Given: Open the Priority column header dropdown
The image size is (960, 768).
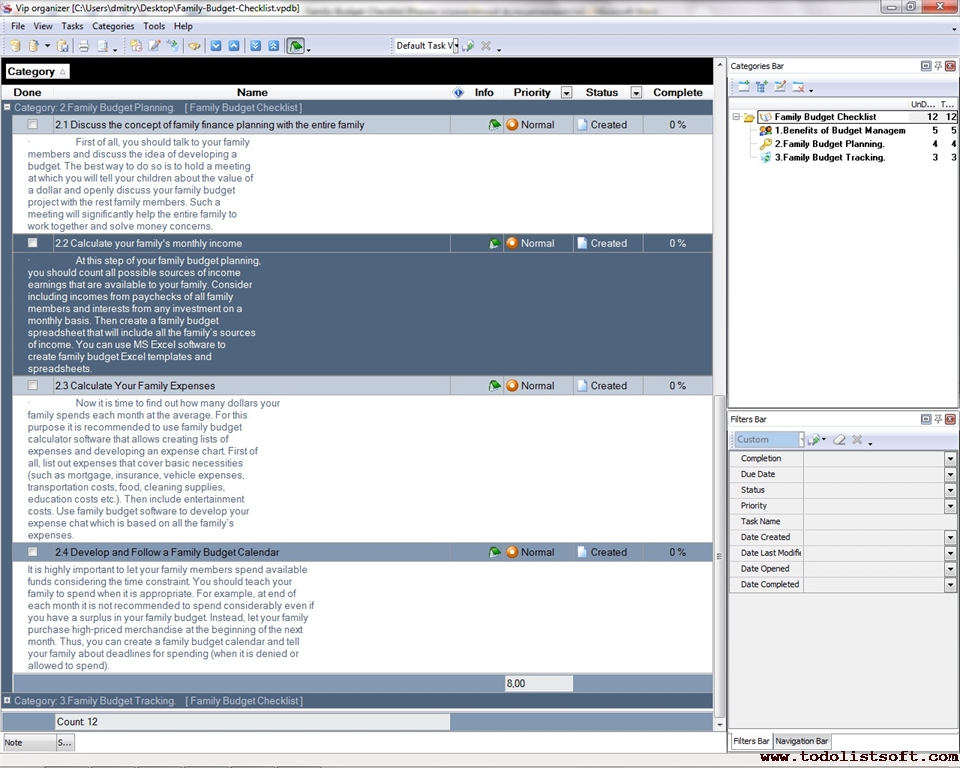Looking at the screenshot, I should [566, 93].
